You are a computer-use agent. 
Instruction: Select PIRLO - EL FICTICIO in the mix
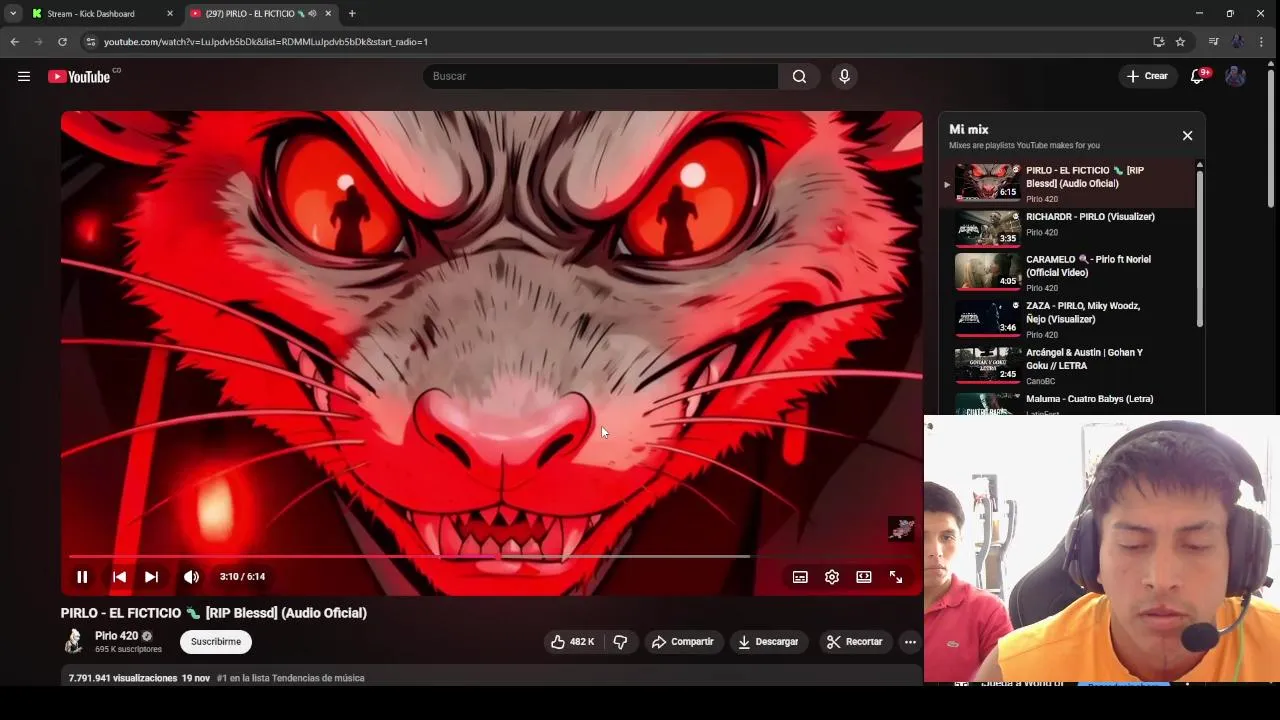1066,184
